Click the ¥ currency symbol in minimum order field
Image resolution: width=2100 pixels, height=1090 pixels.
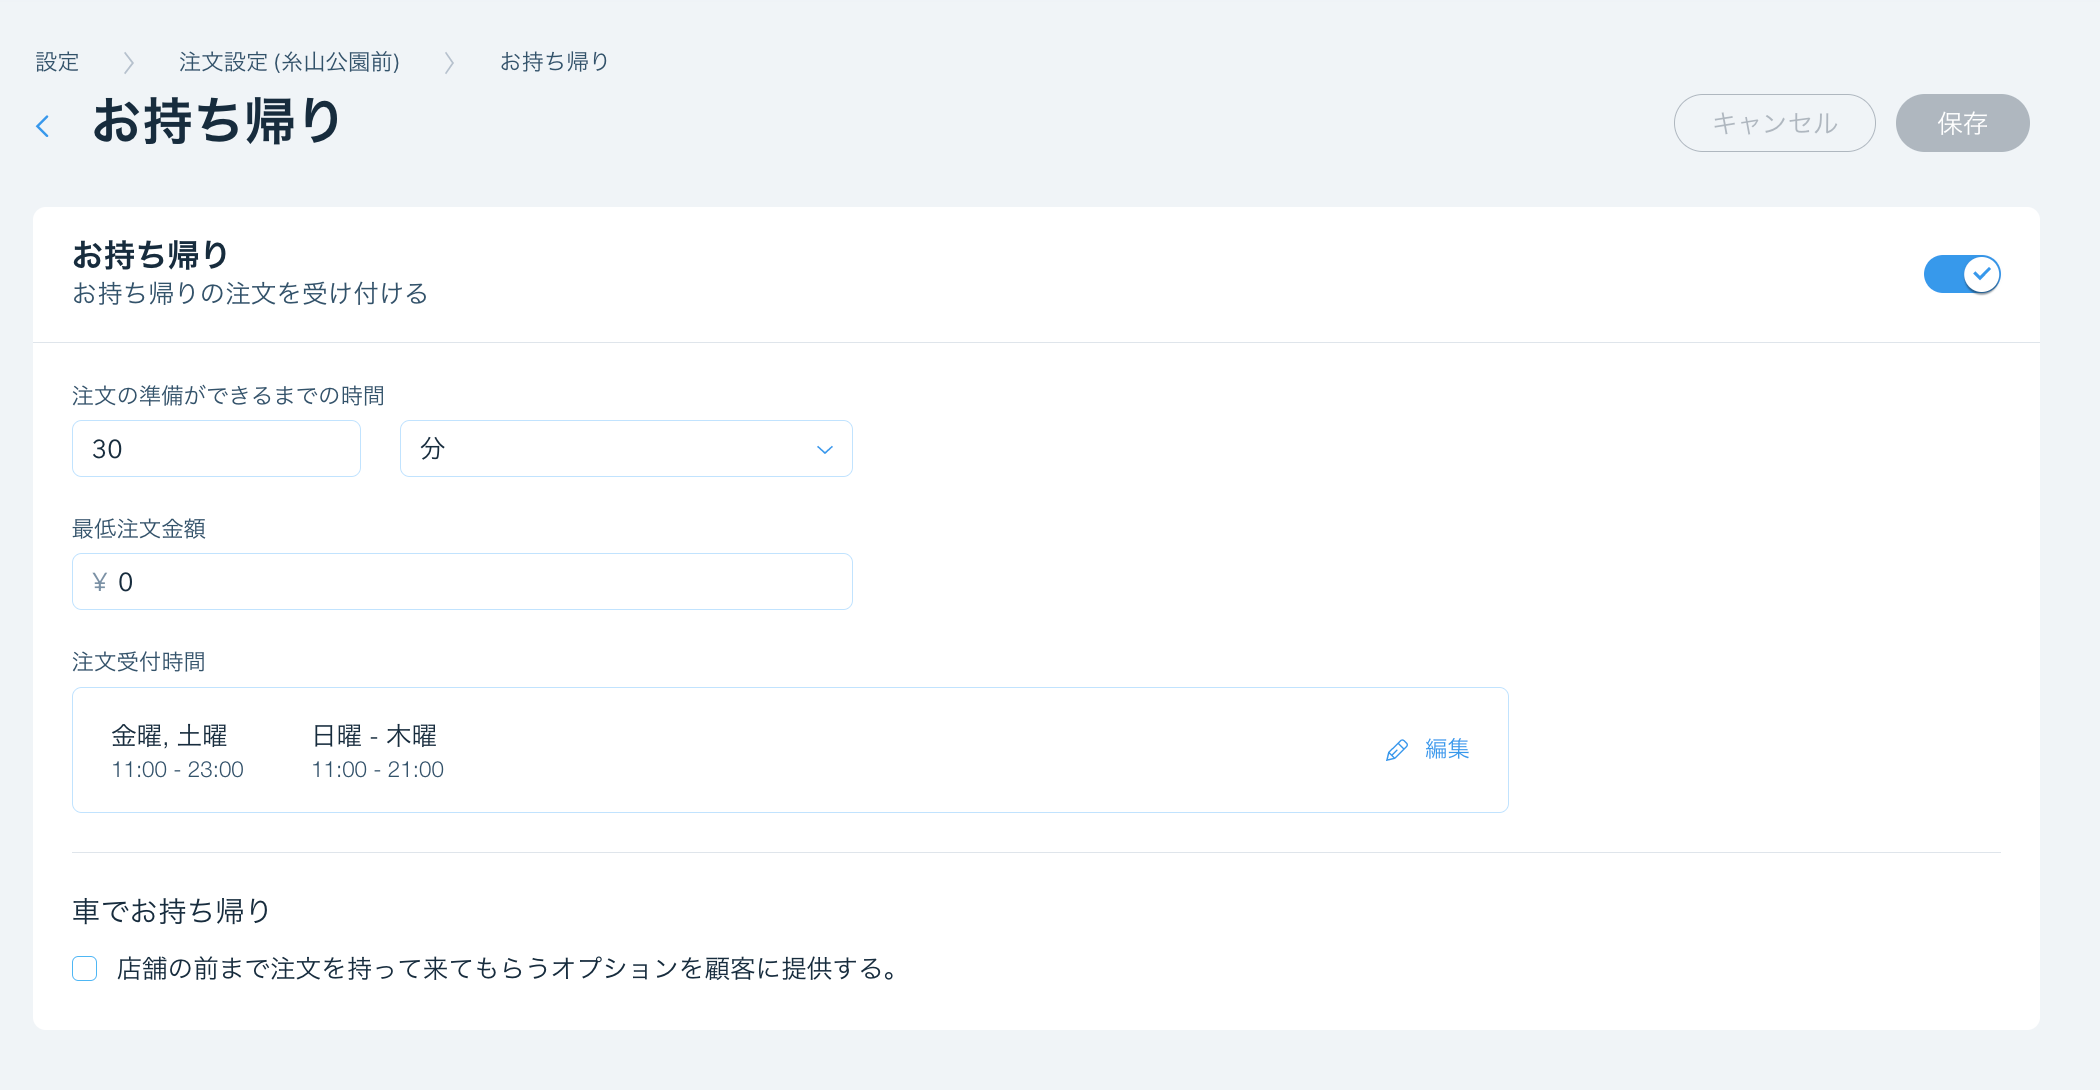pos(99,581)
